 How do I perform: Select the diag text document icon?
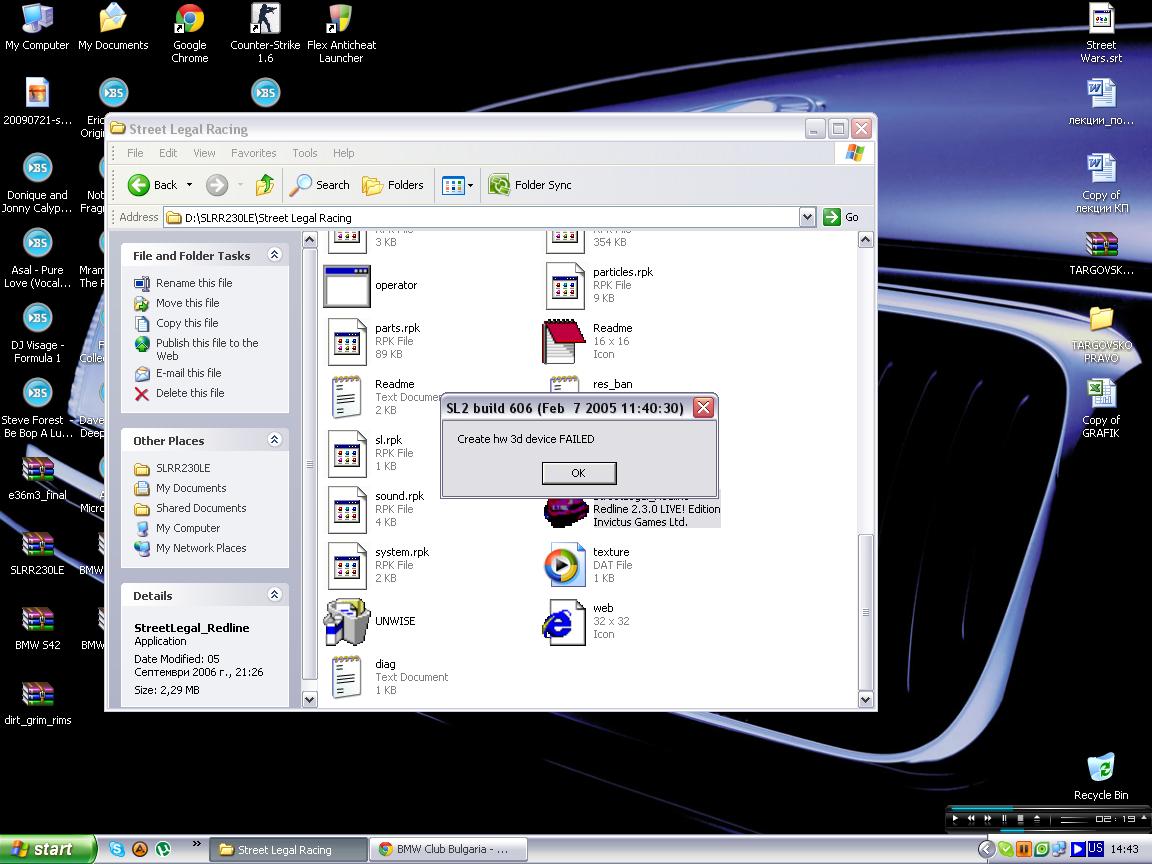tap(347, 677)
